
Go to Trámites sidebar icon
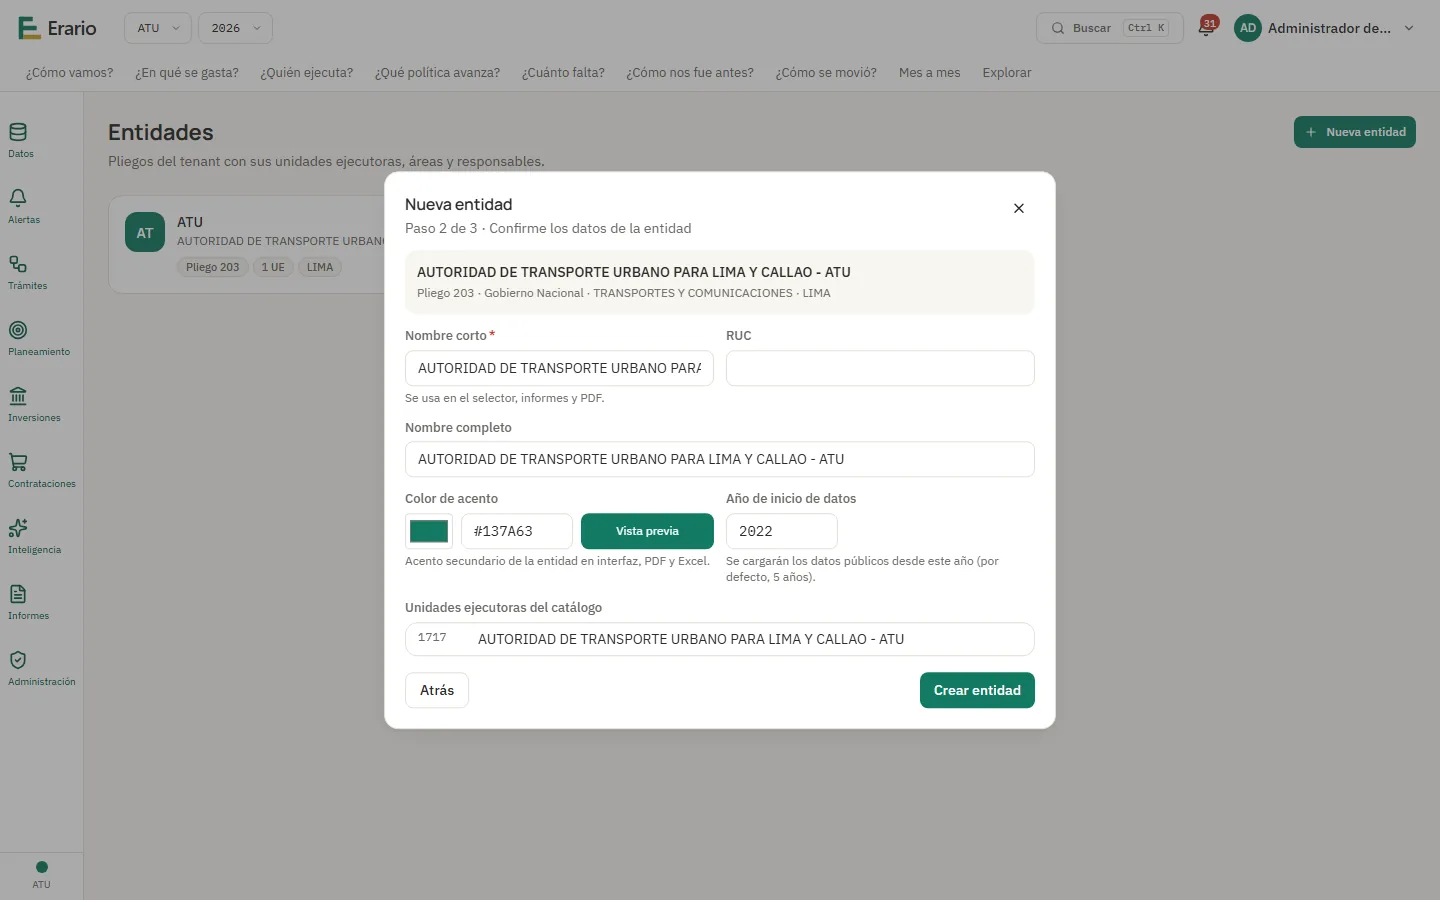(x=18, y=264)
